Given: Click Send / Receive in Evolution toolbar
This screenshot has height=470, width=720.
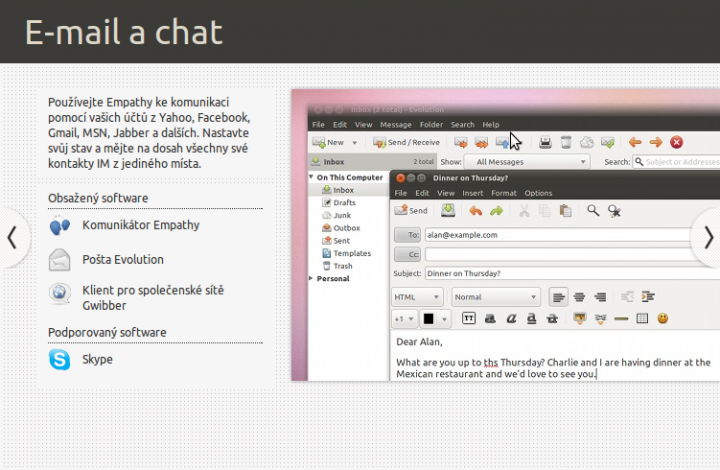Looking at the screenshot, I should tap(406, 143).
